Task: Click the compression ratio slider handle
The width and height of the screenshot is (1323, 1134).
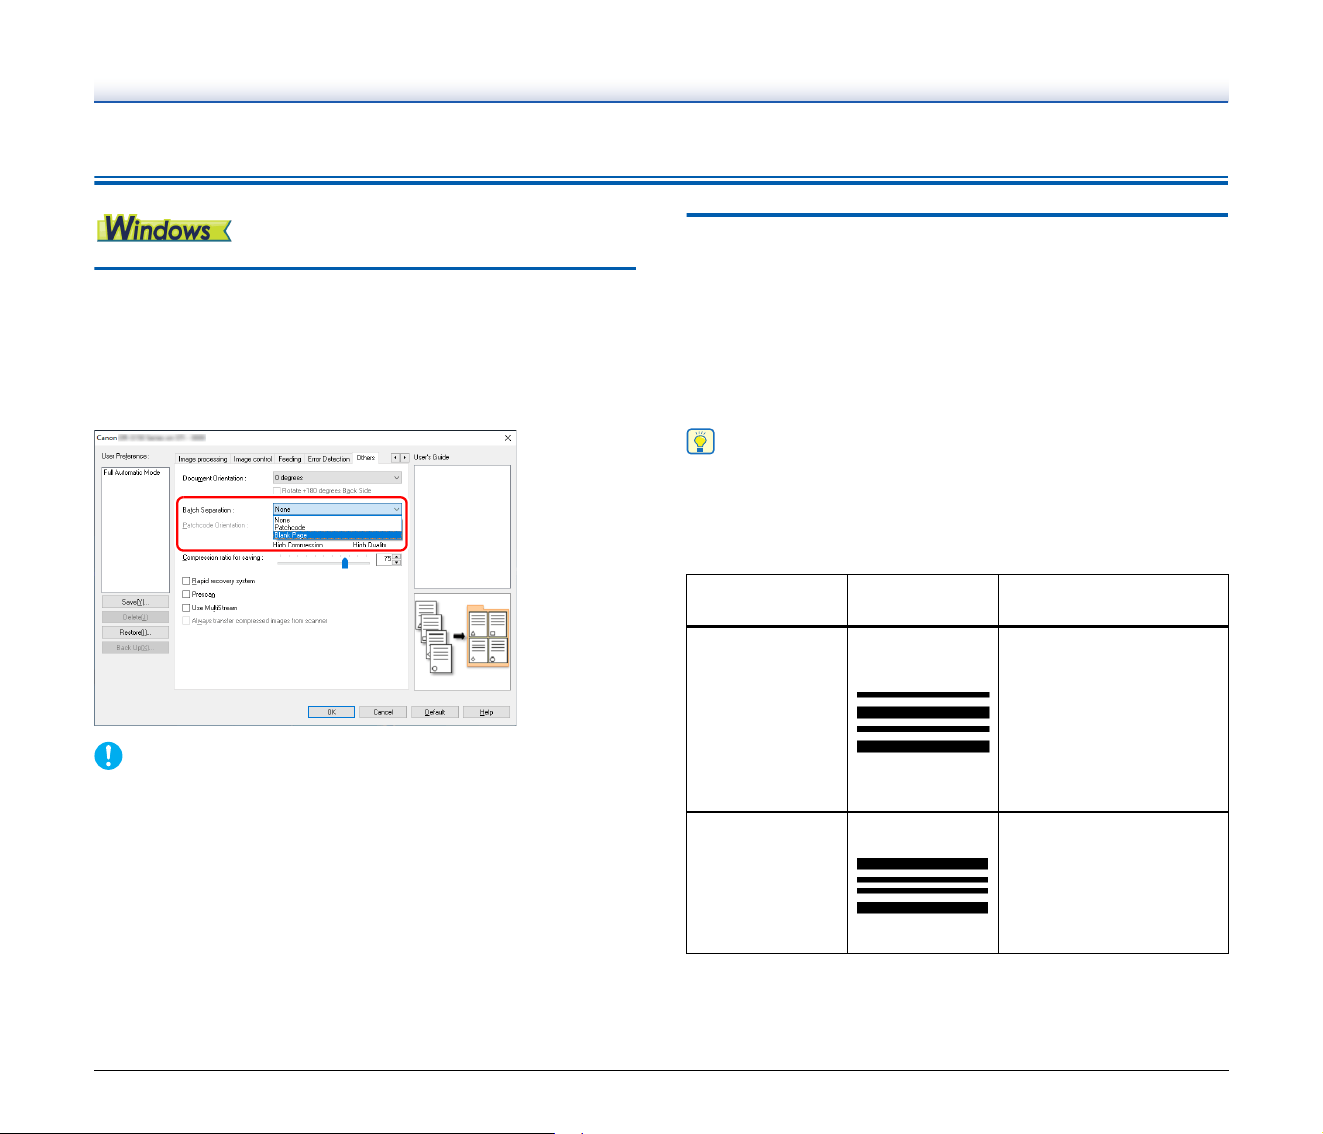Action: point(345,563)
